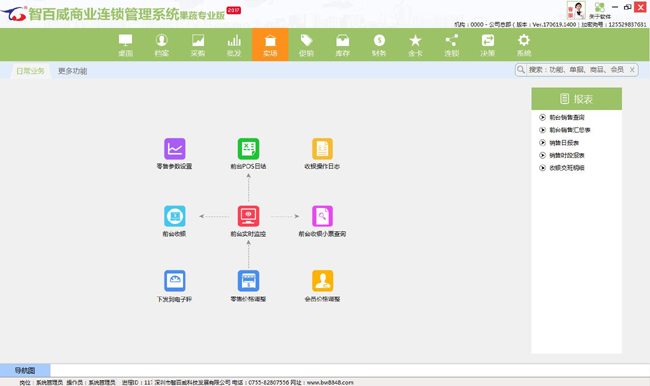Open the 决策 (Decision) module

(488, 45)
